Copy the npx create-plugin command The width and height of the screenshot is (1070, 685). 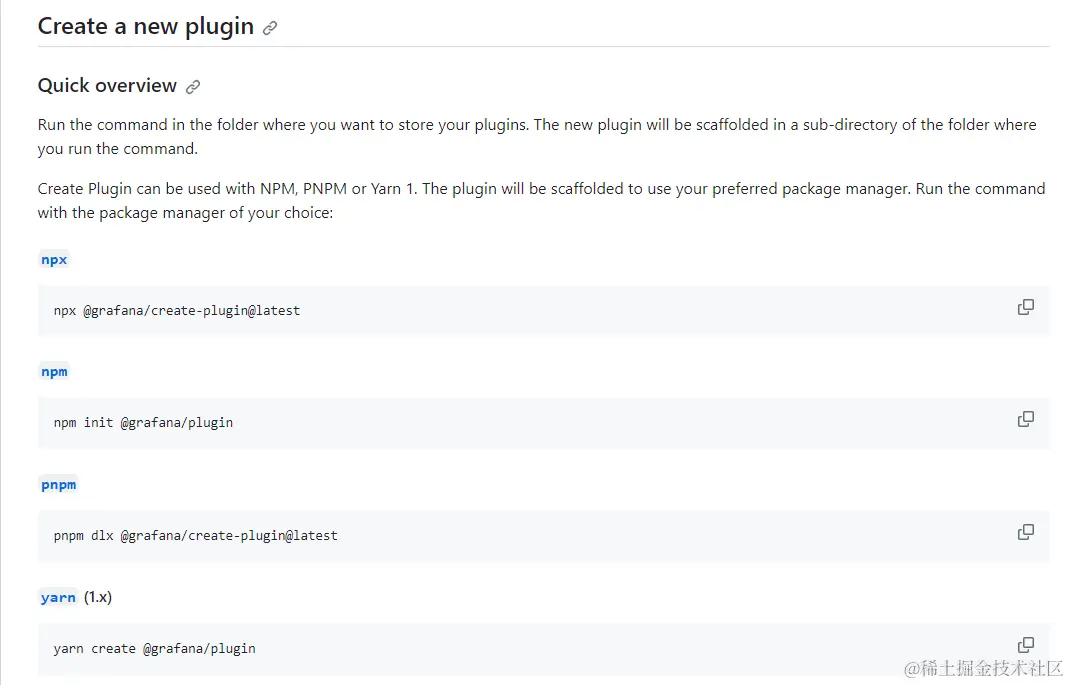tap(1025, 307)
